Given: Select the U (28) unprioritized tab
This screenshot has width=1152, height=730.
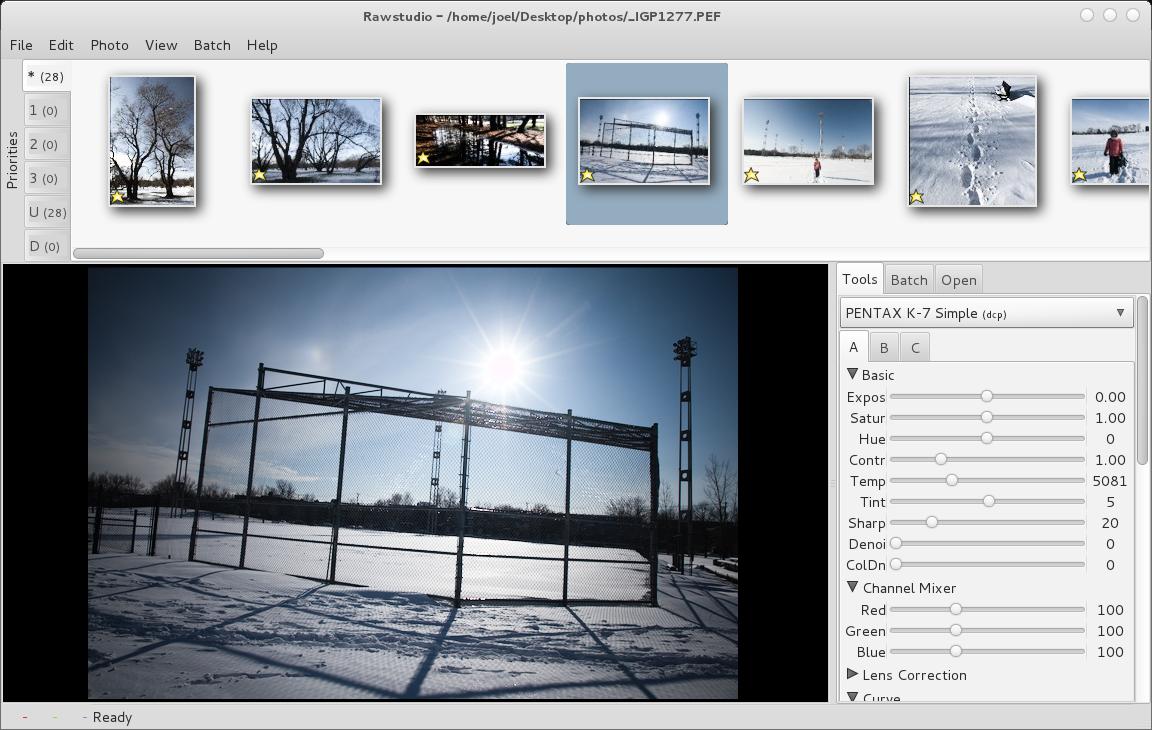Looking at the screenshot, I should [x=46, y=213].
